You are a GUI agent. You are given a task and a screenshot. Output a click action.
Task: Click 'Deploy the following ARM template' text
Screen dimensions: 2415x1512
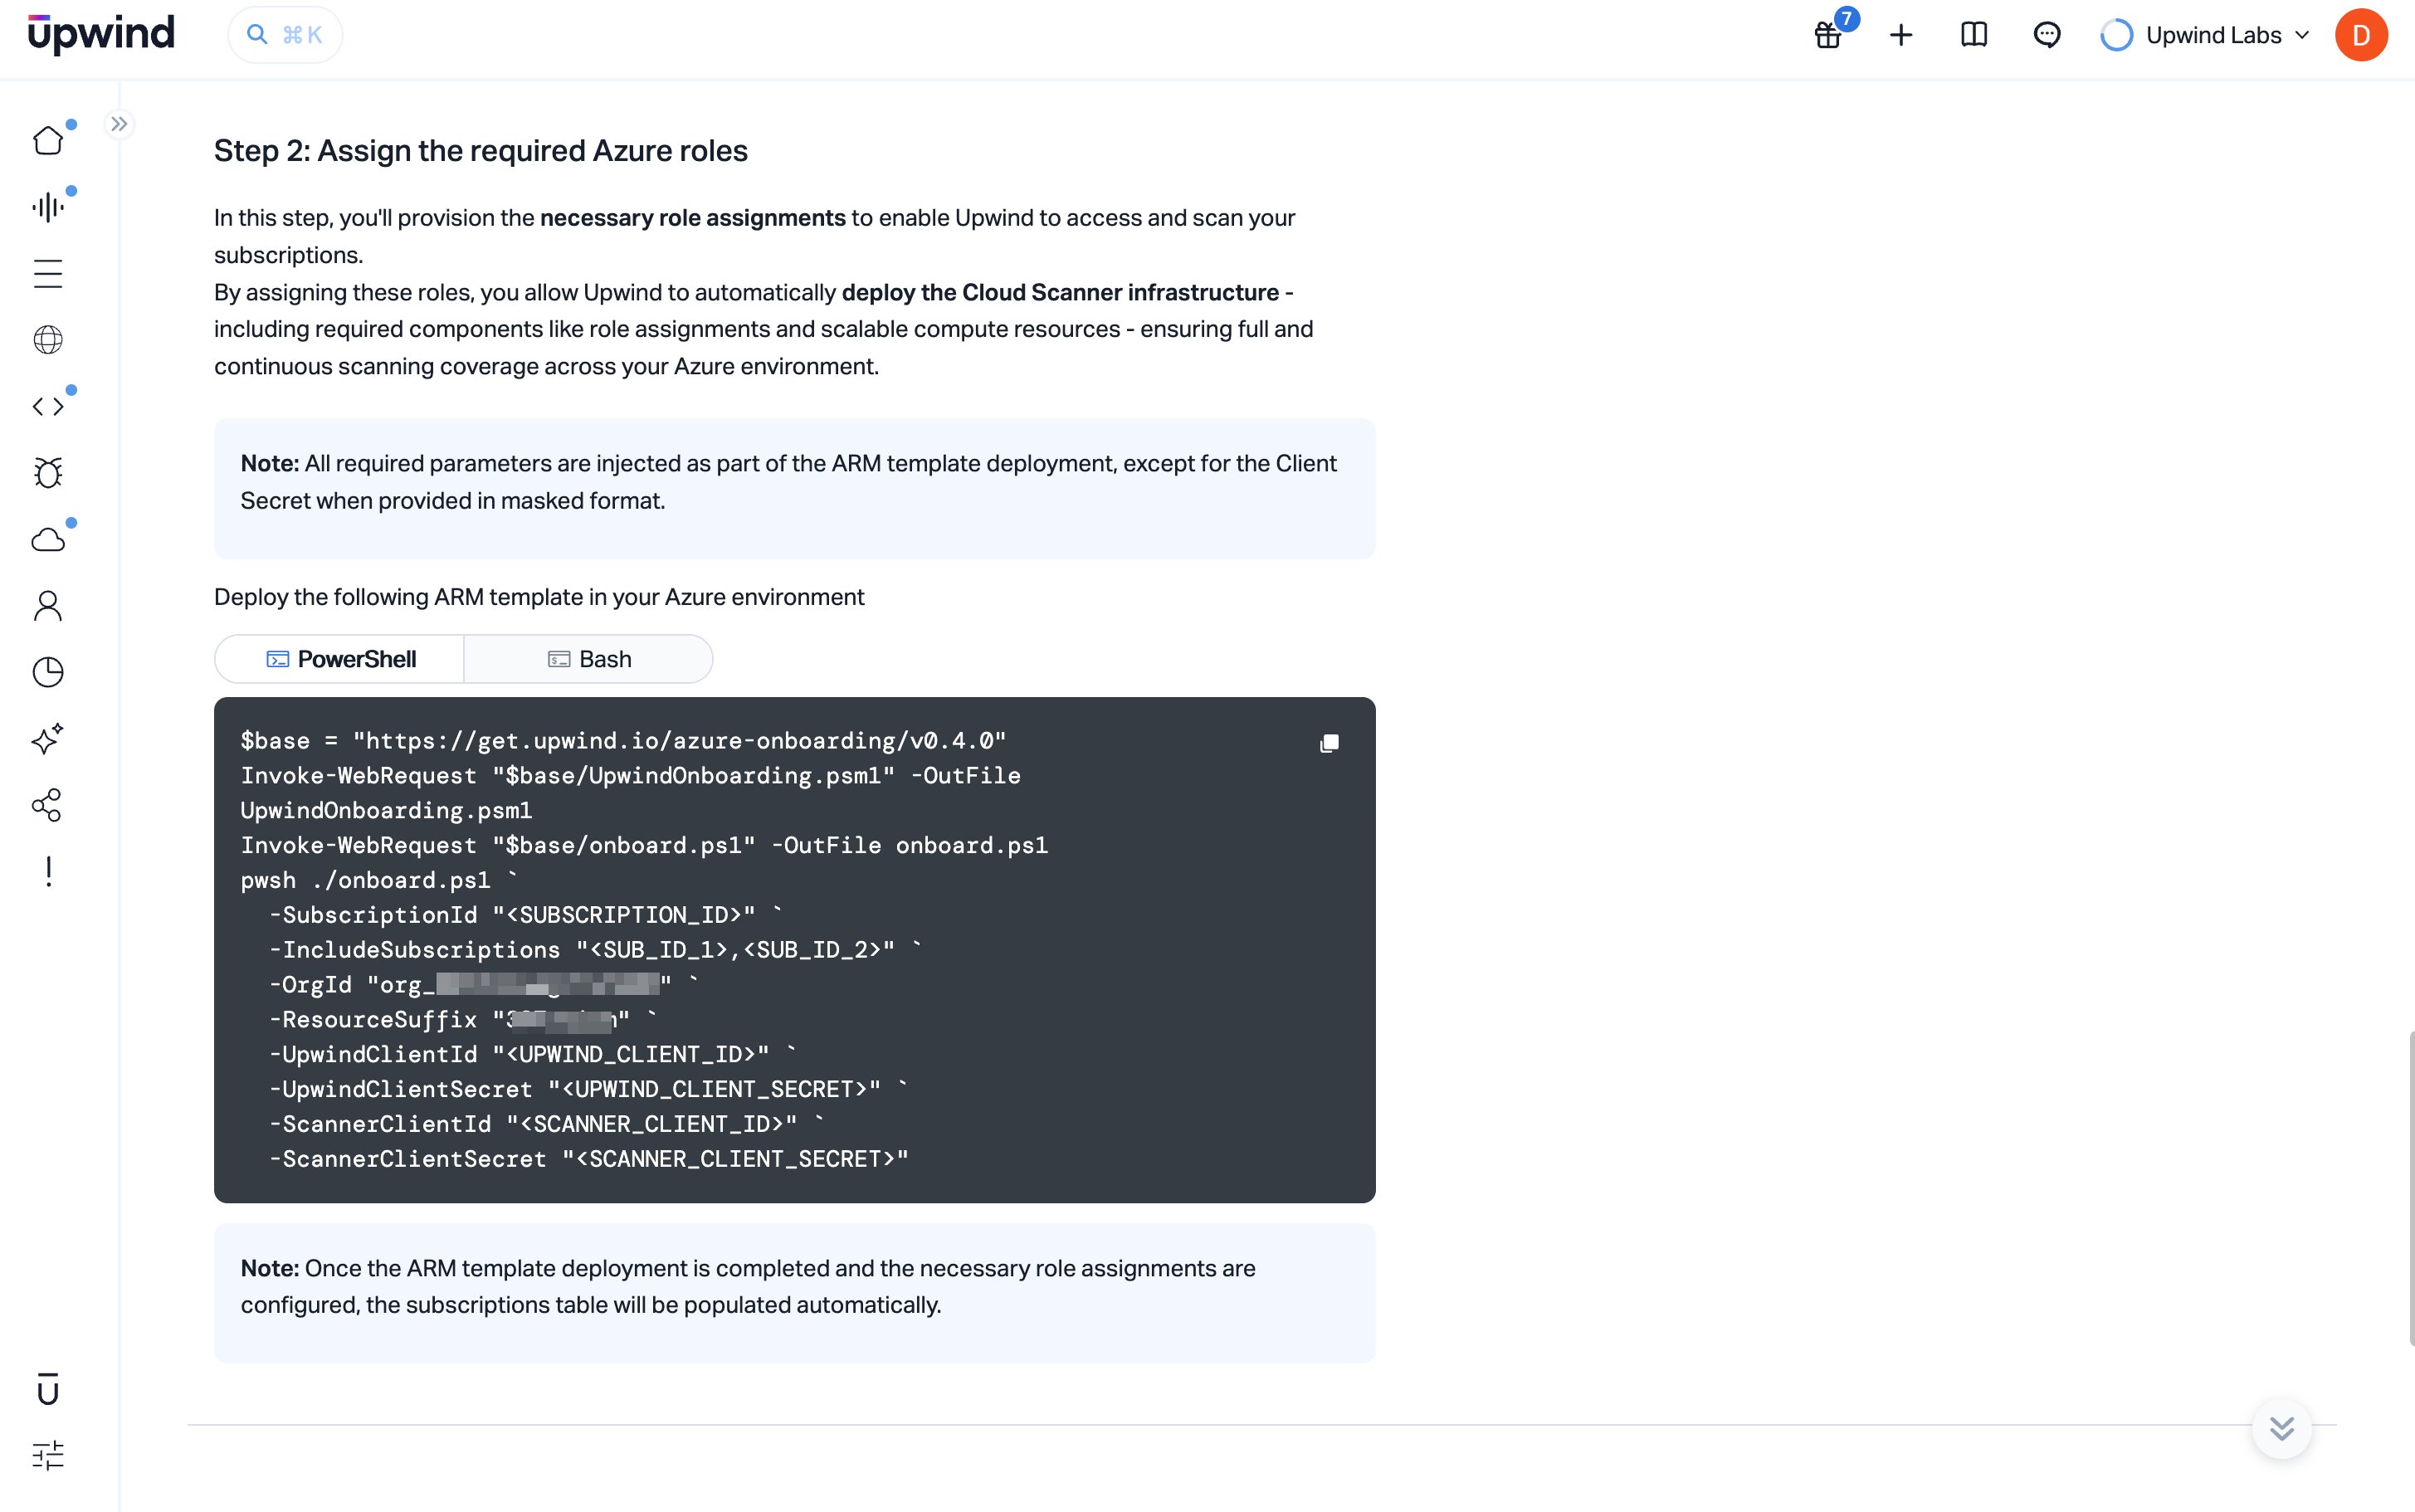539,597
